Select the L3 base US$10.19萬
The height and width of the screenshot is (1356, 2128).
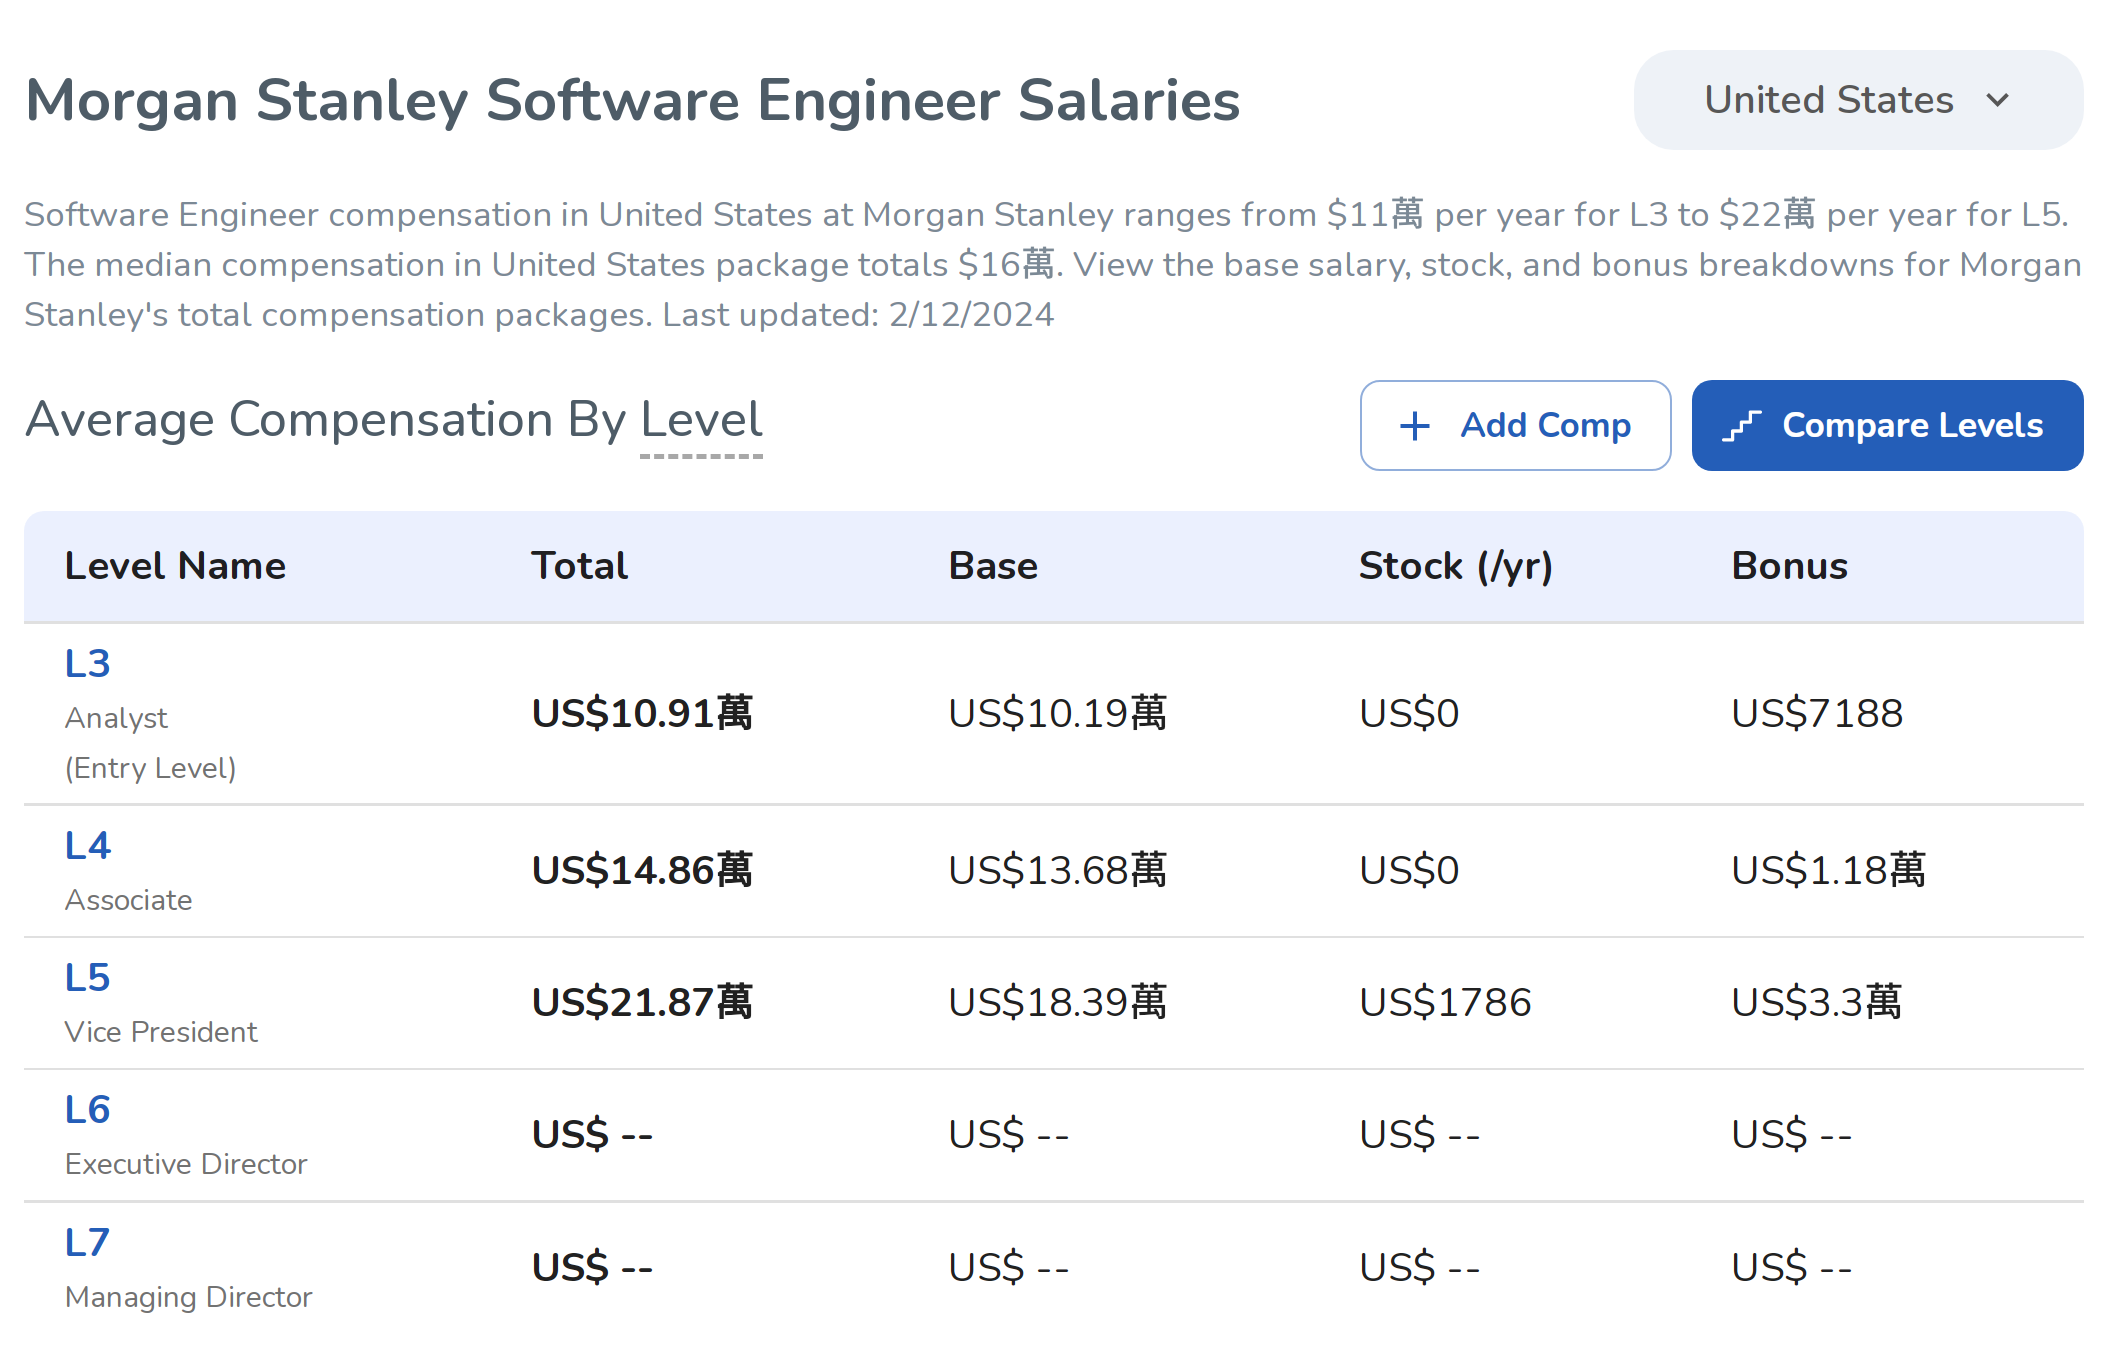(1058, 713)
